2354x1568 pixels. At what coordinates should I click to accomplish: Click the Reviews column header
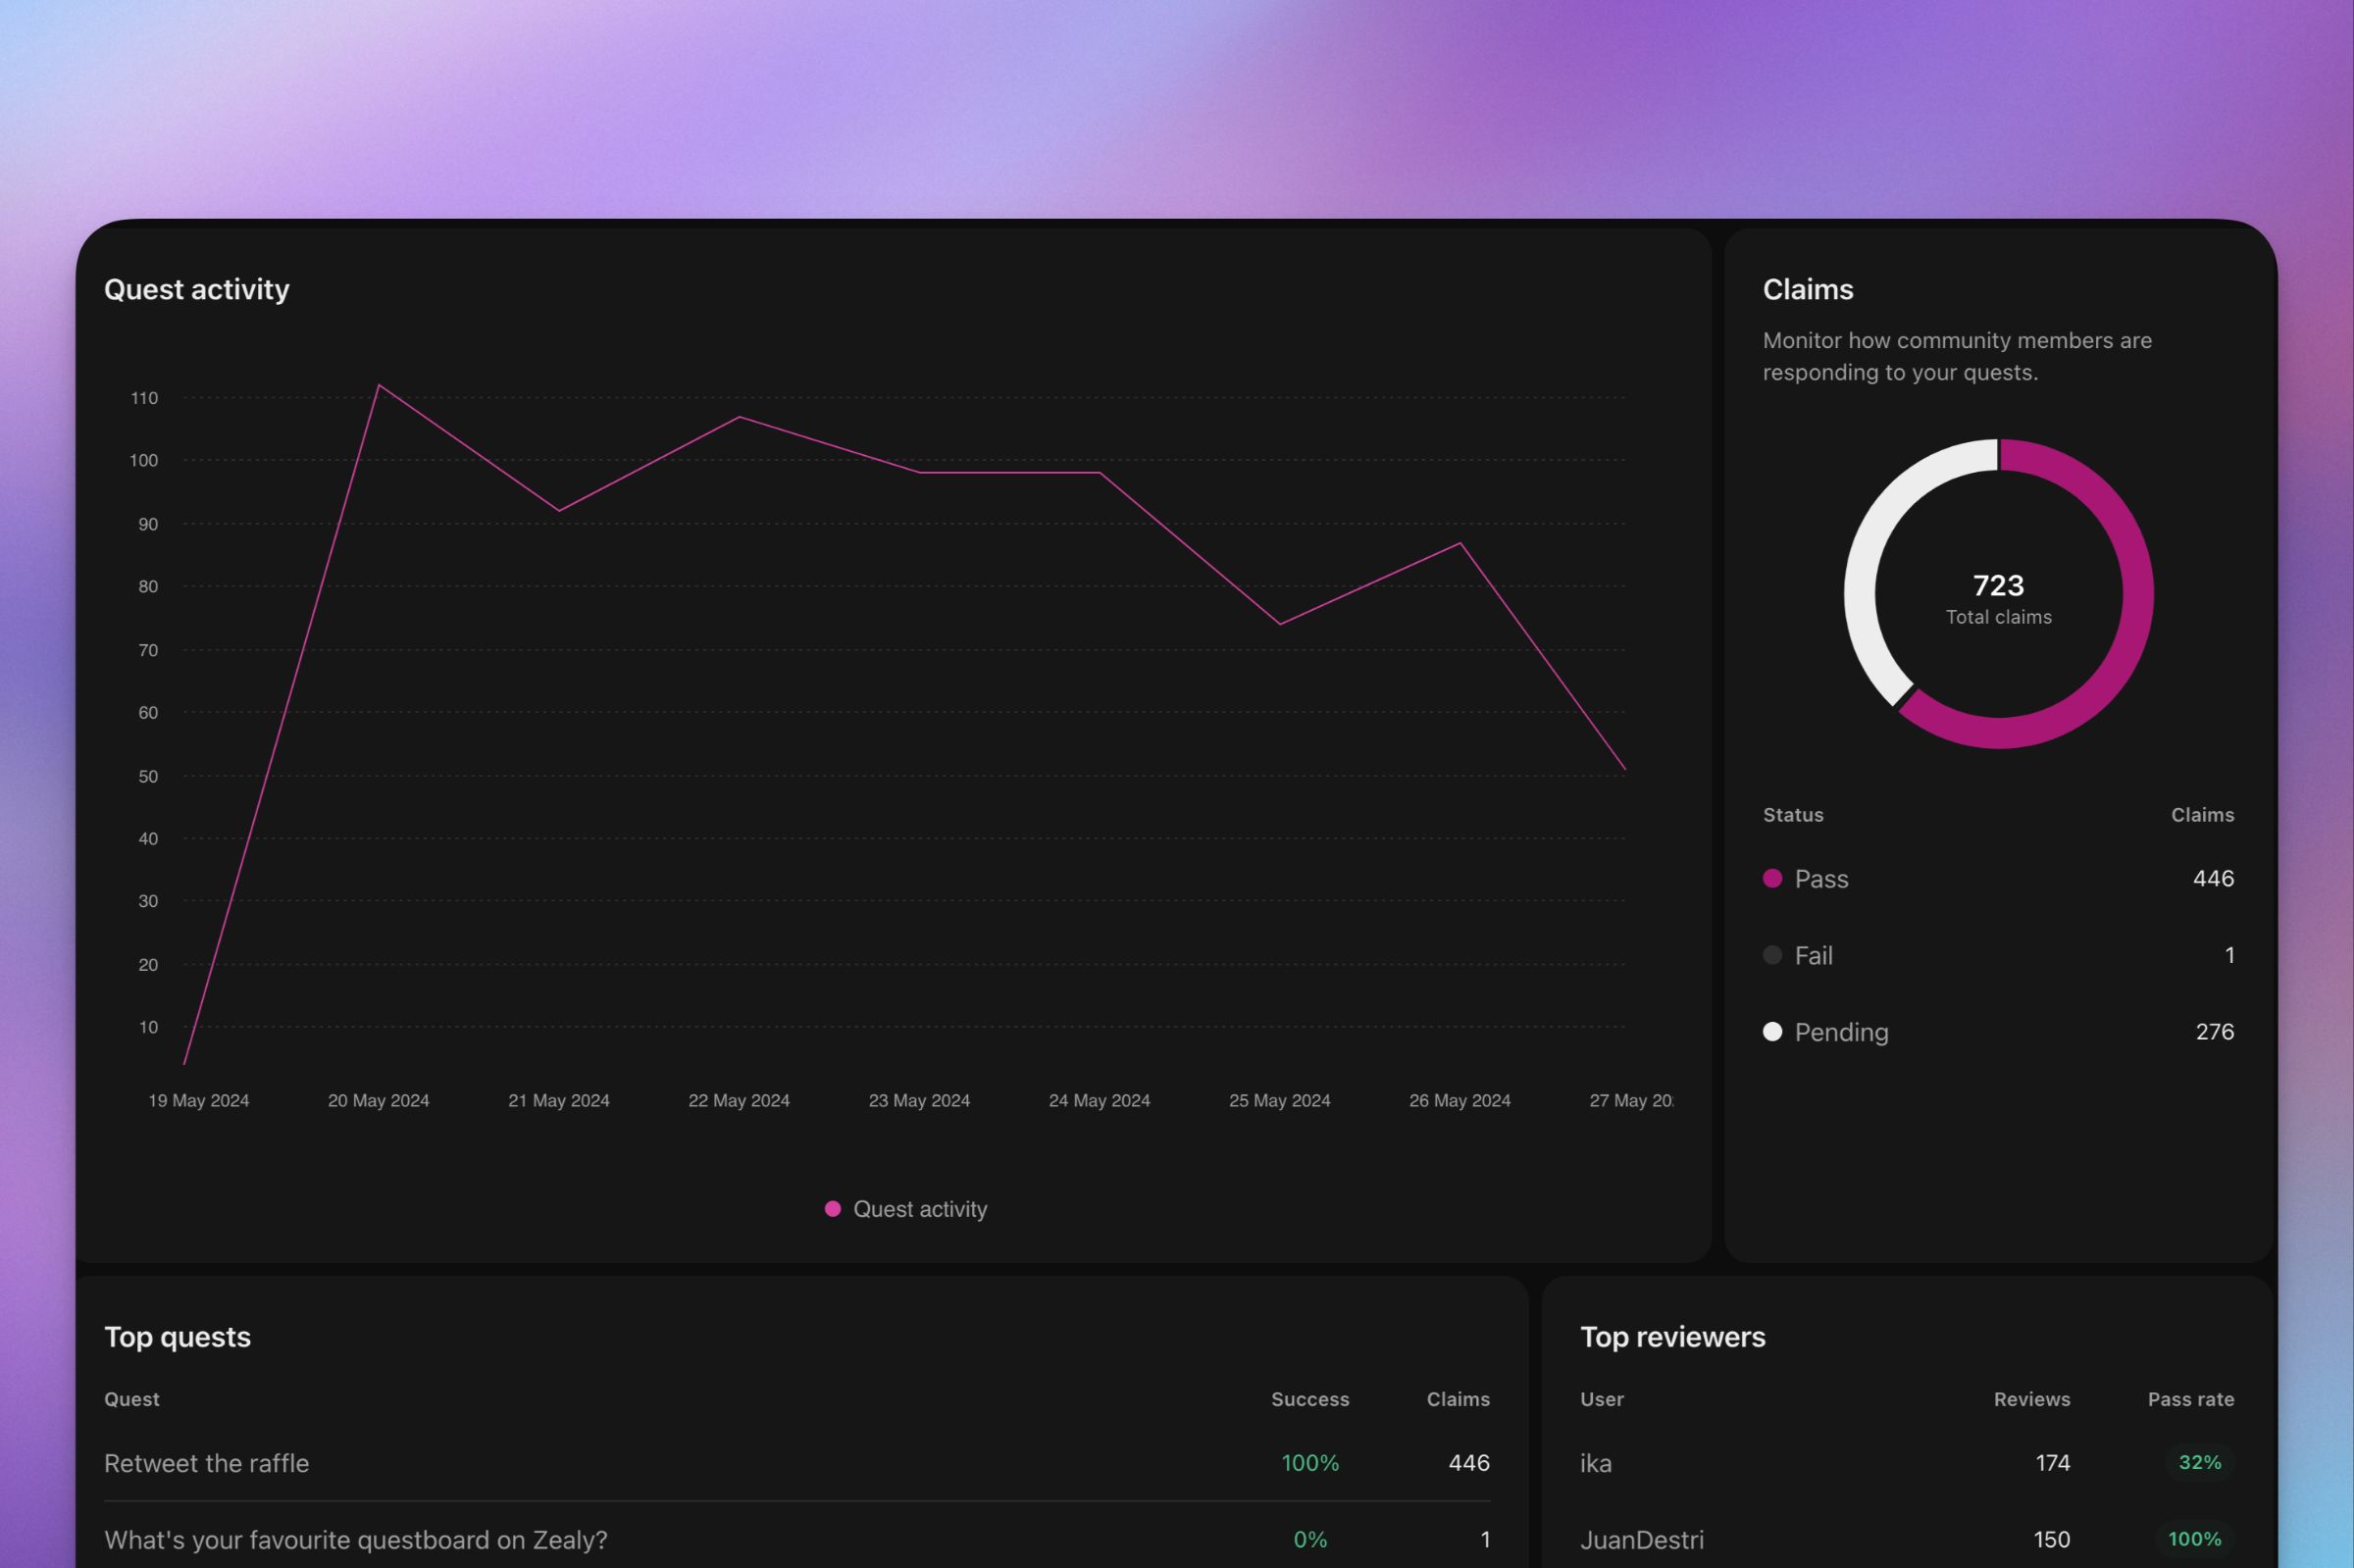[2032, 1399]
